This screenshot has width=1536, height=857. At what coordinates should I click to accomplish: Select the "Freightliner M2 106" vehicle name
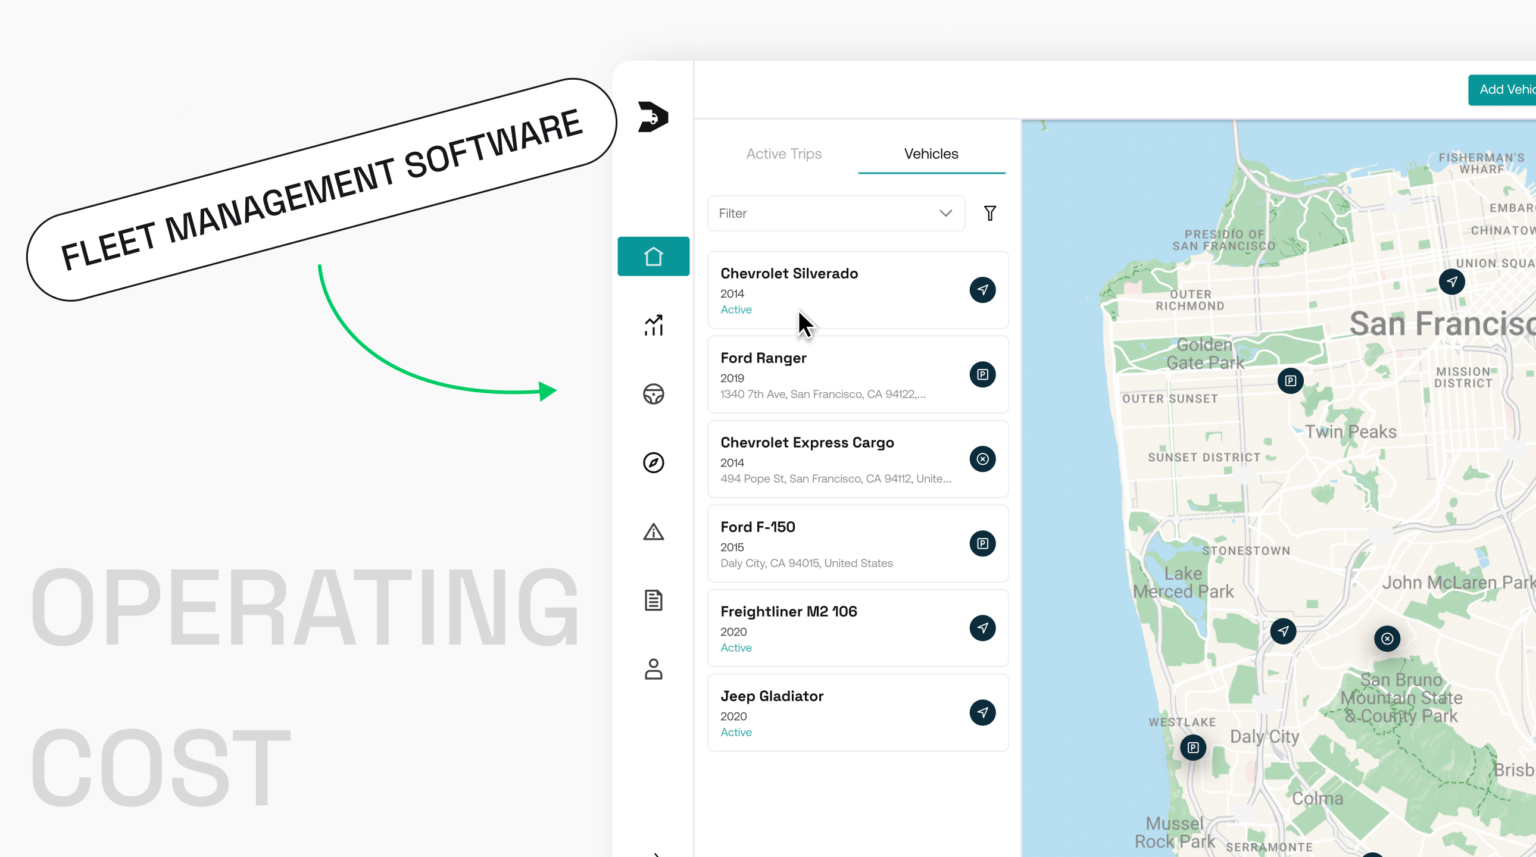(x=788, y=611)
